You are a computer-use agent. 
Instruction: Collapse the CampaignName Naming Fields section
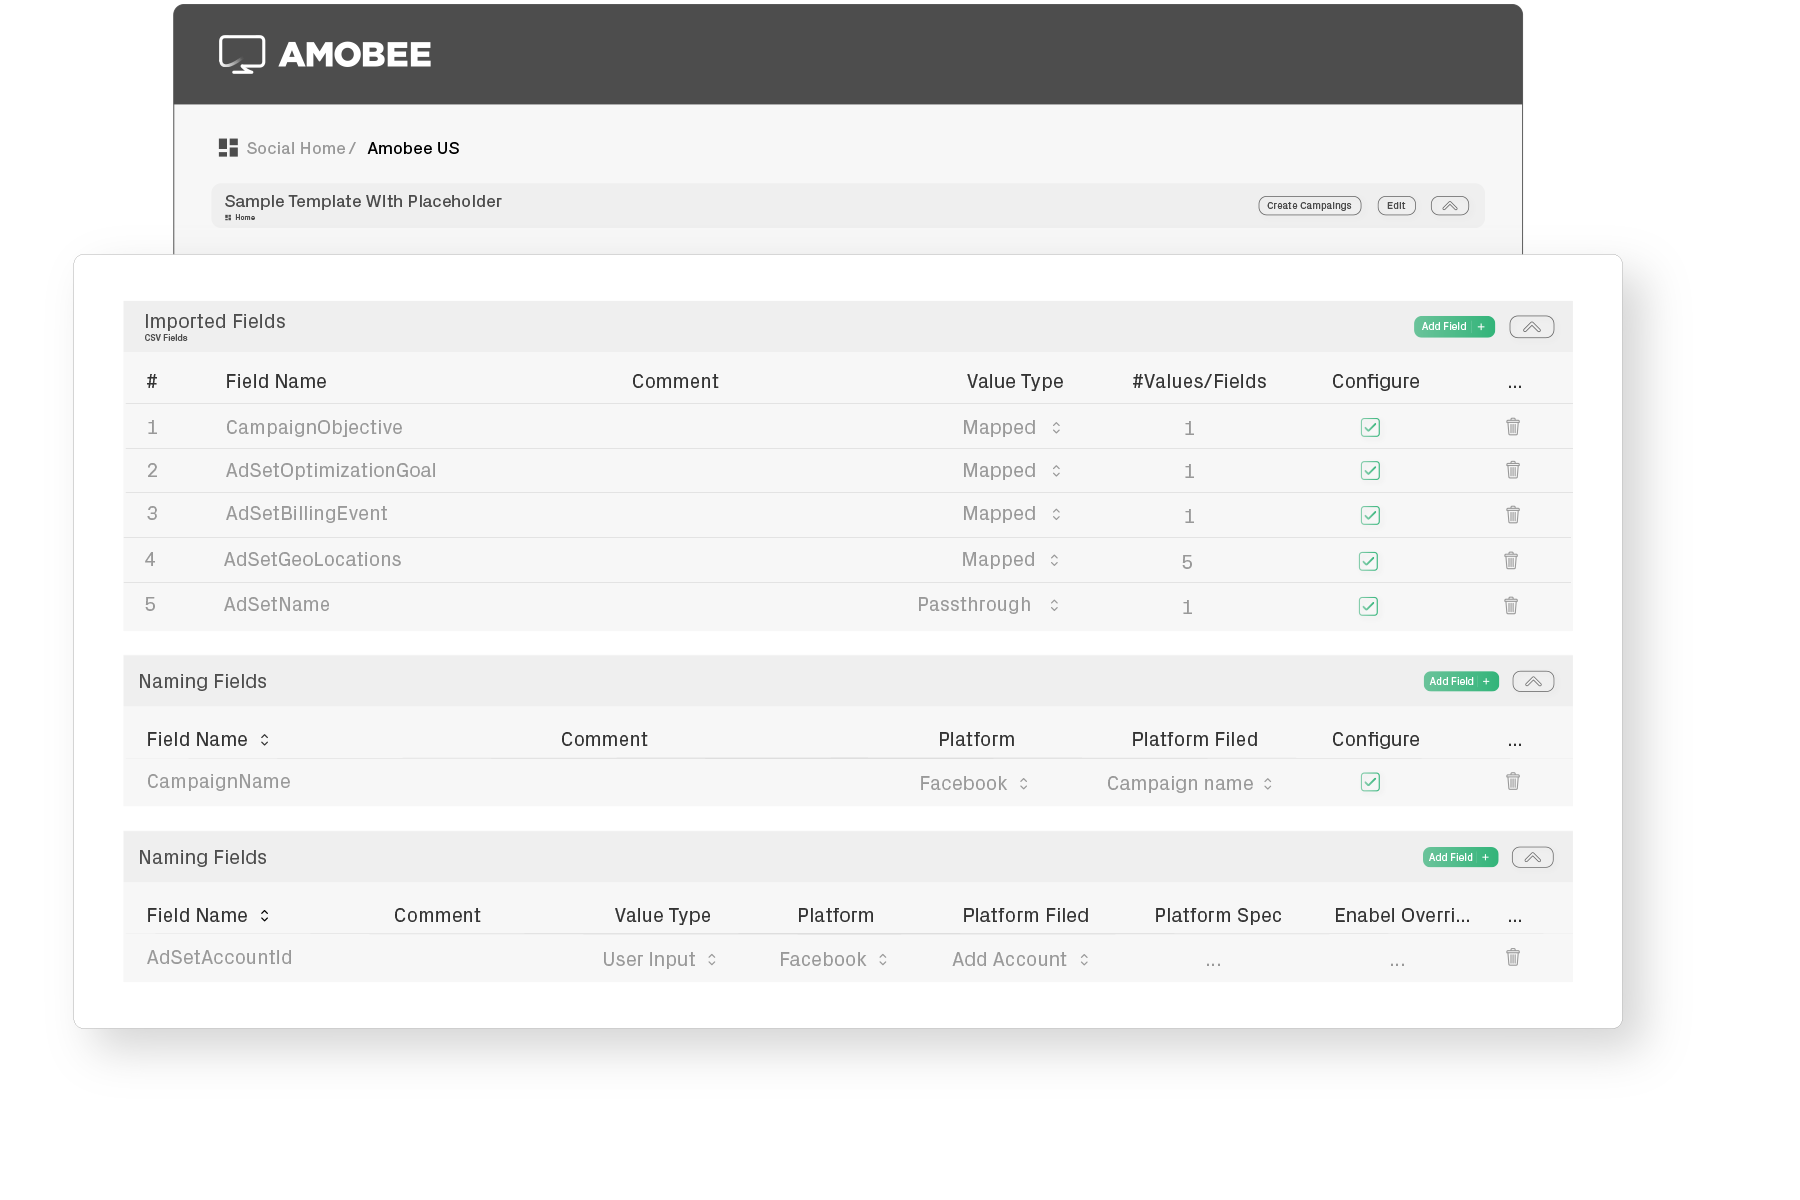(1533, 682)
